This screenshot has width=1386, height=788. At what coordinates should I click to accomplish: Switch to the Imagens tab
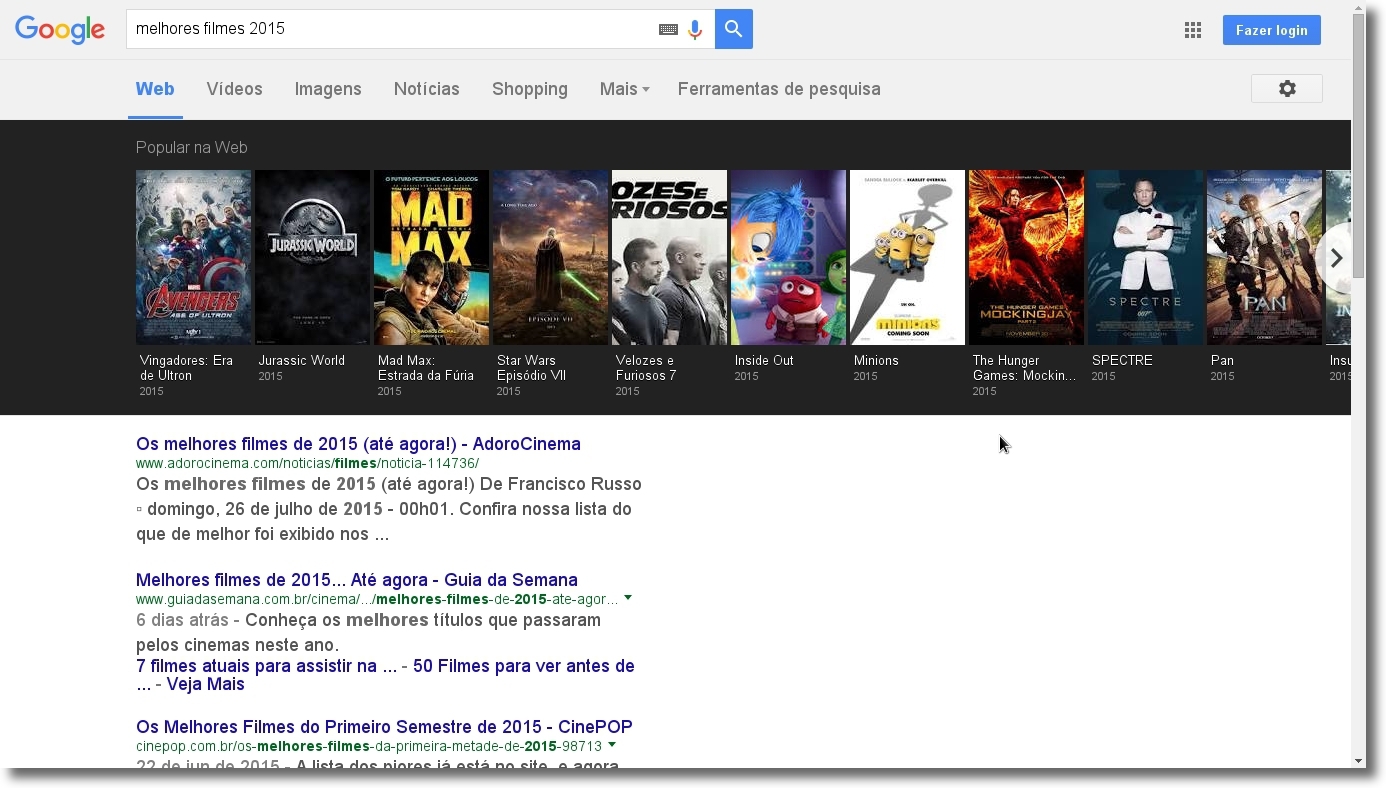click(328, 89)
